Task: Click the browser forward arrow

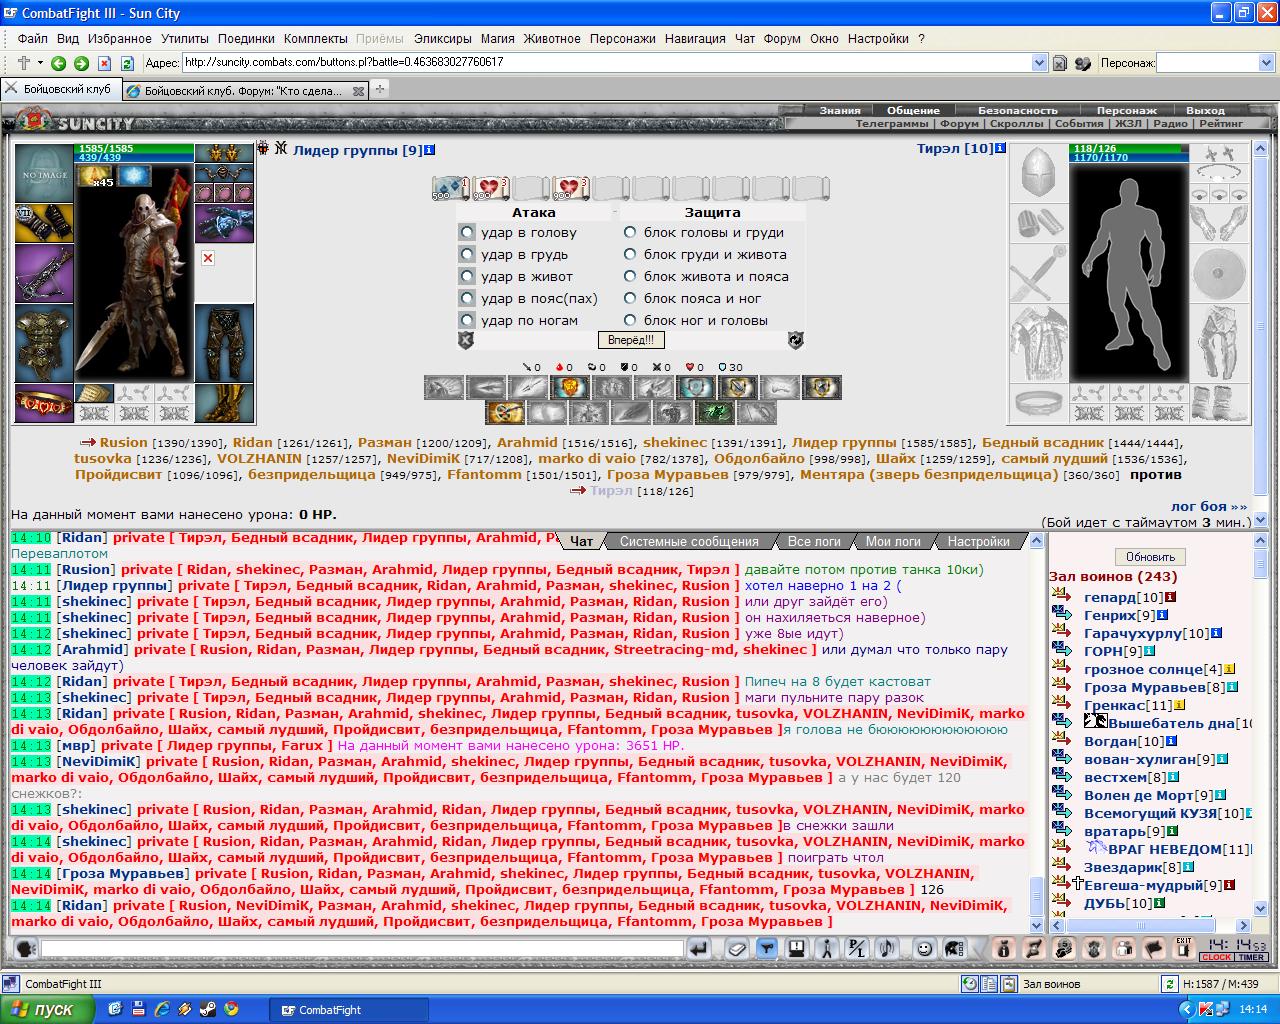Action: coord(81,63)
